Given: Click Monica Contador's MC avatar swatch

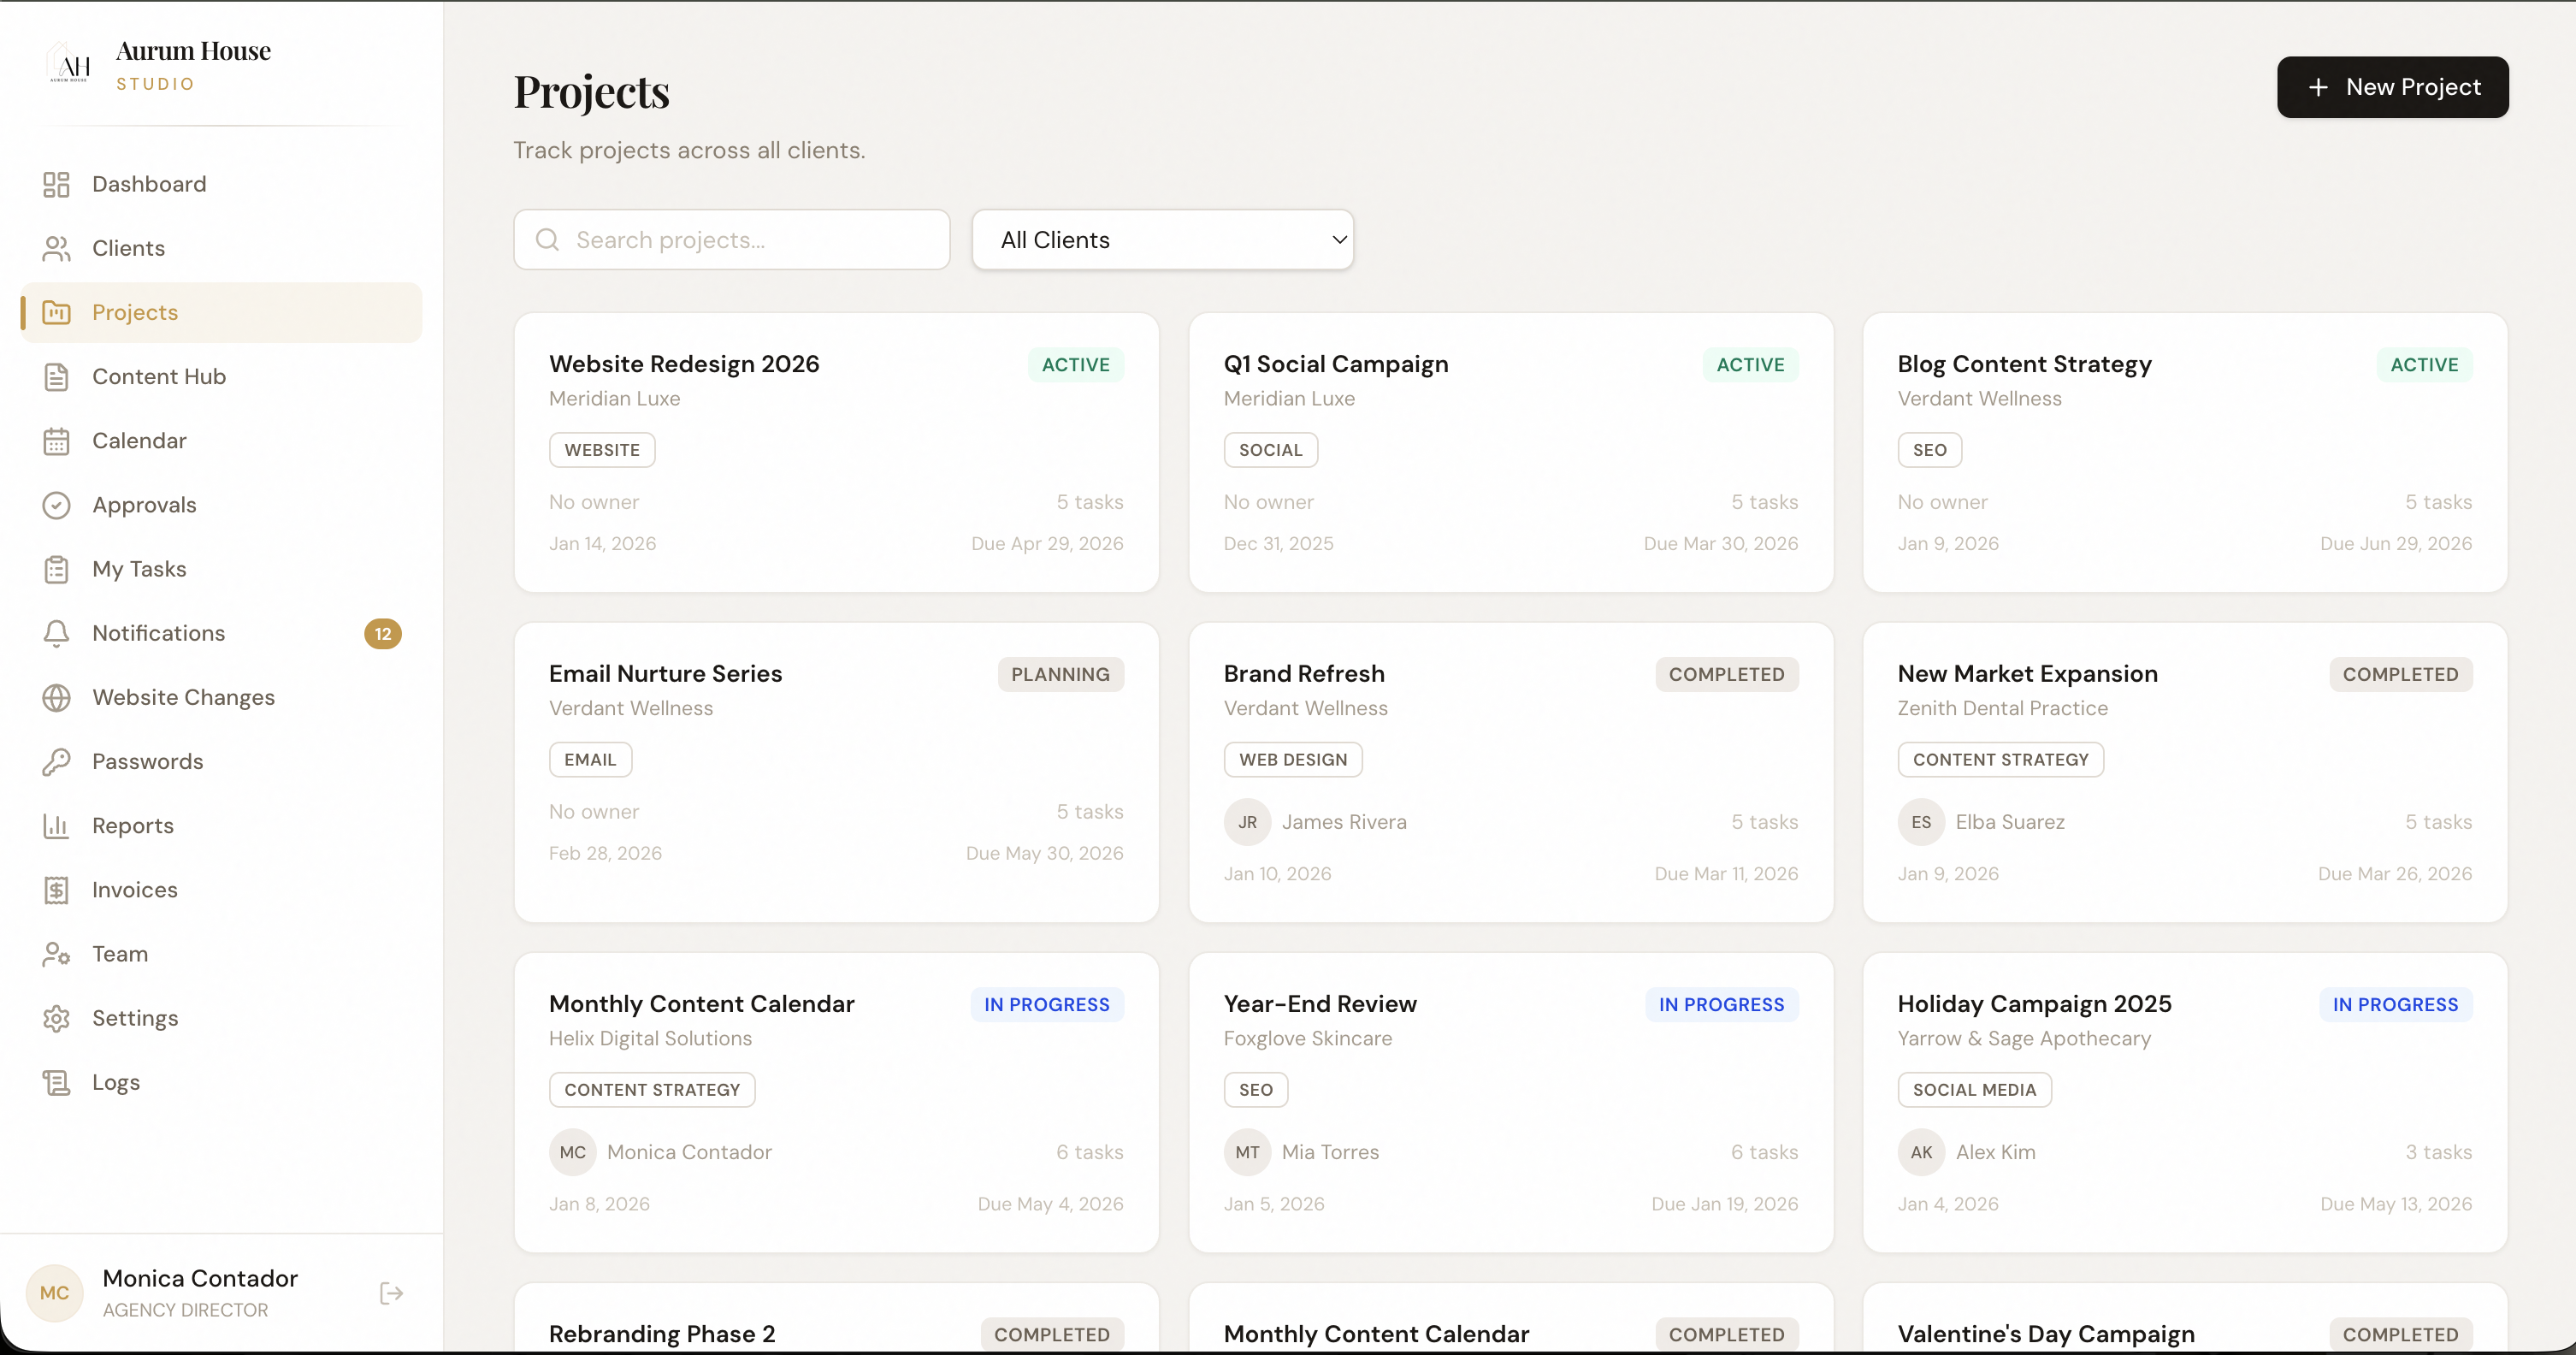Looking at the screenshot, I should 55,1293.
